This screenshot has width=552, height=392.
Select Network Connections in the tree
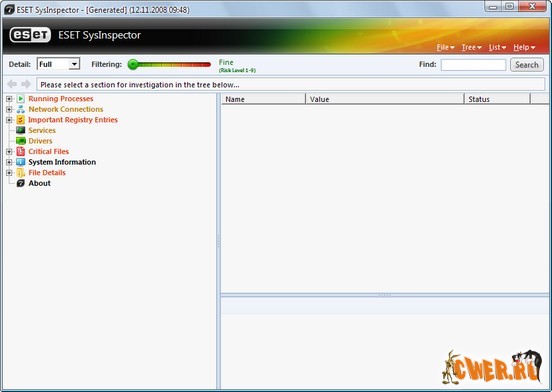pyautogui.click(x=66, y=109)
